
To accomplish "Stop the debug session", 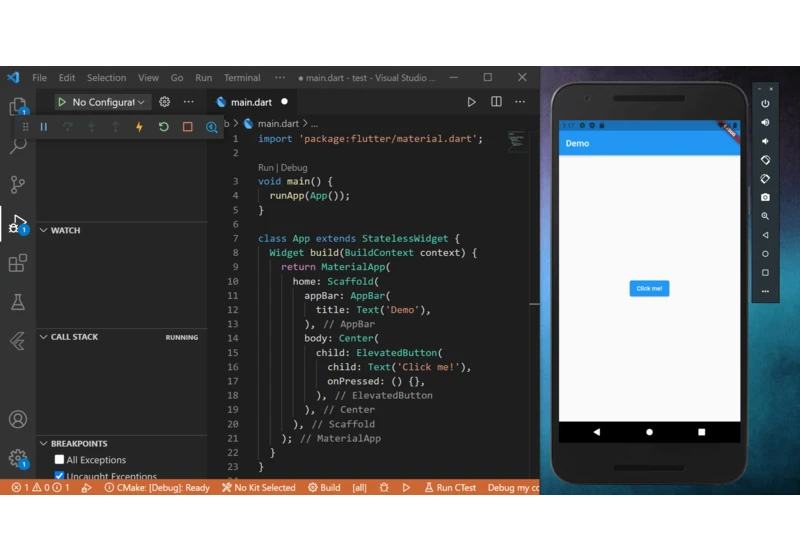I will click(x=187, y=126).
